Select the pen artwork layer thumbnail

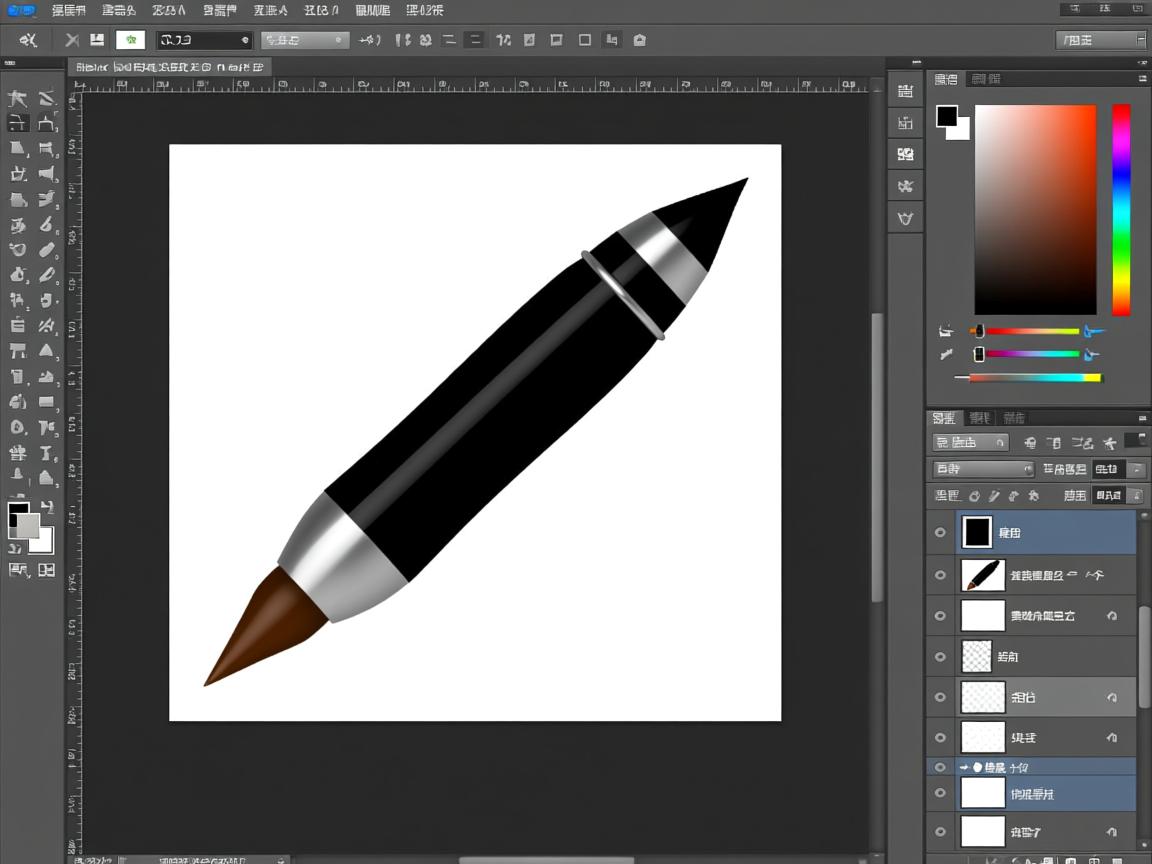tap(982, 575)
